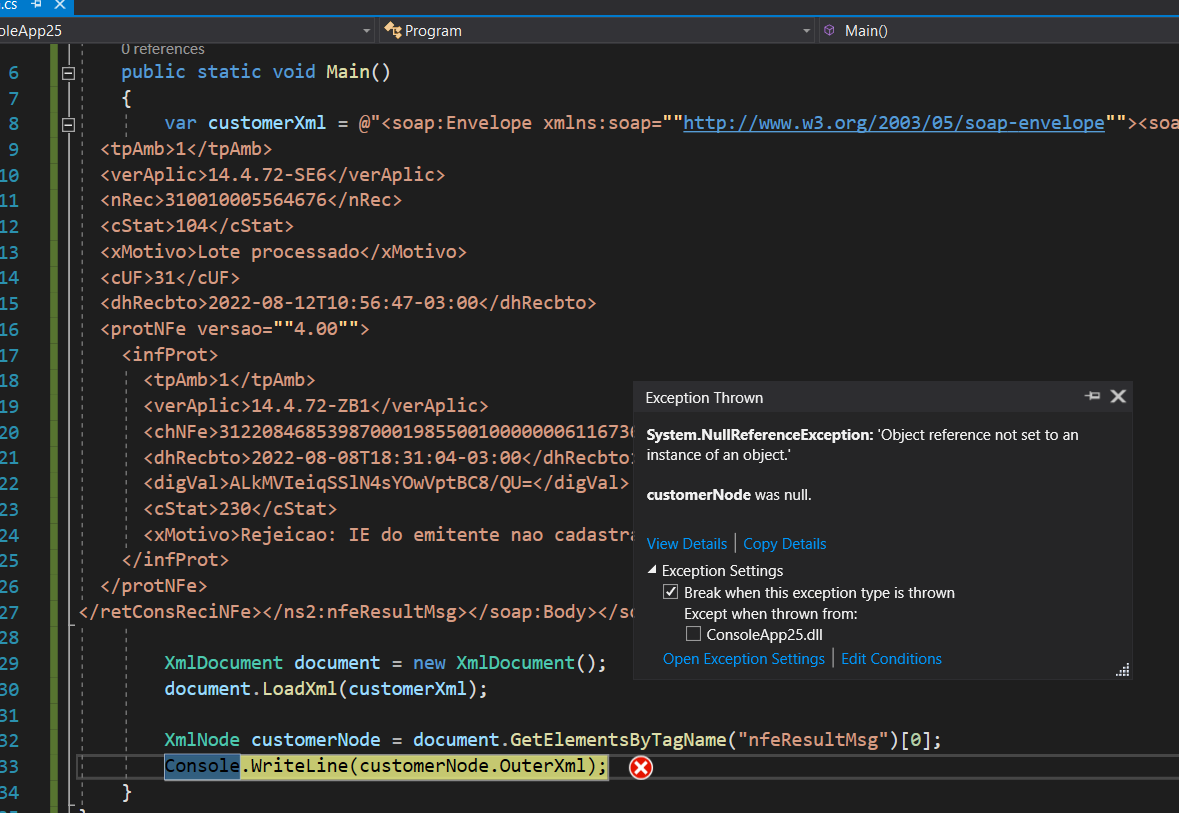Click 'customerNode was null.' message

coord(729,495)
